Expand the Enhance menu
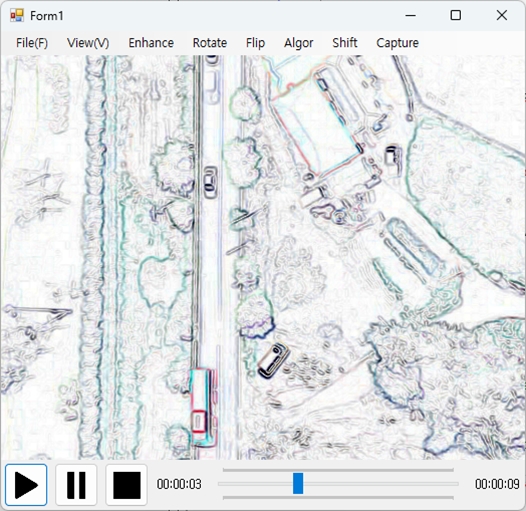The width and height of the screenshot is (526, 511). pos(151,43)
